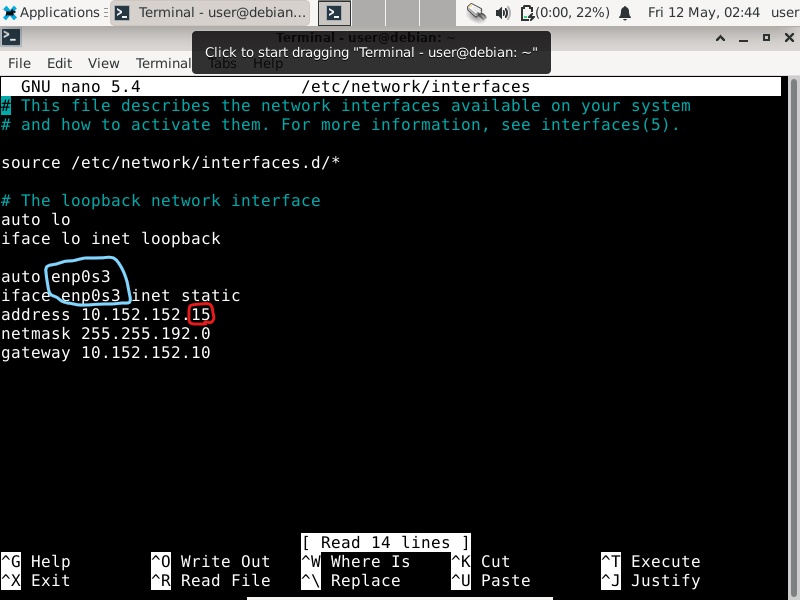Image resolution: width=800 pixels, height=600 pixels.
Task: Open the File menu
Action: [x=19, y=63]
